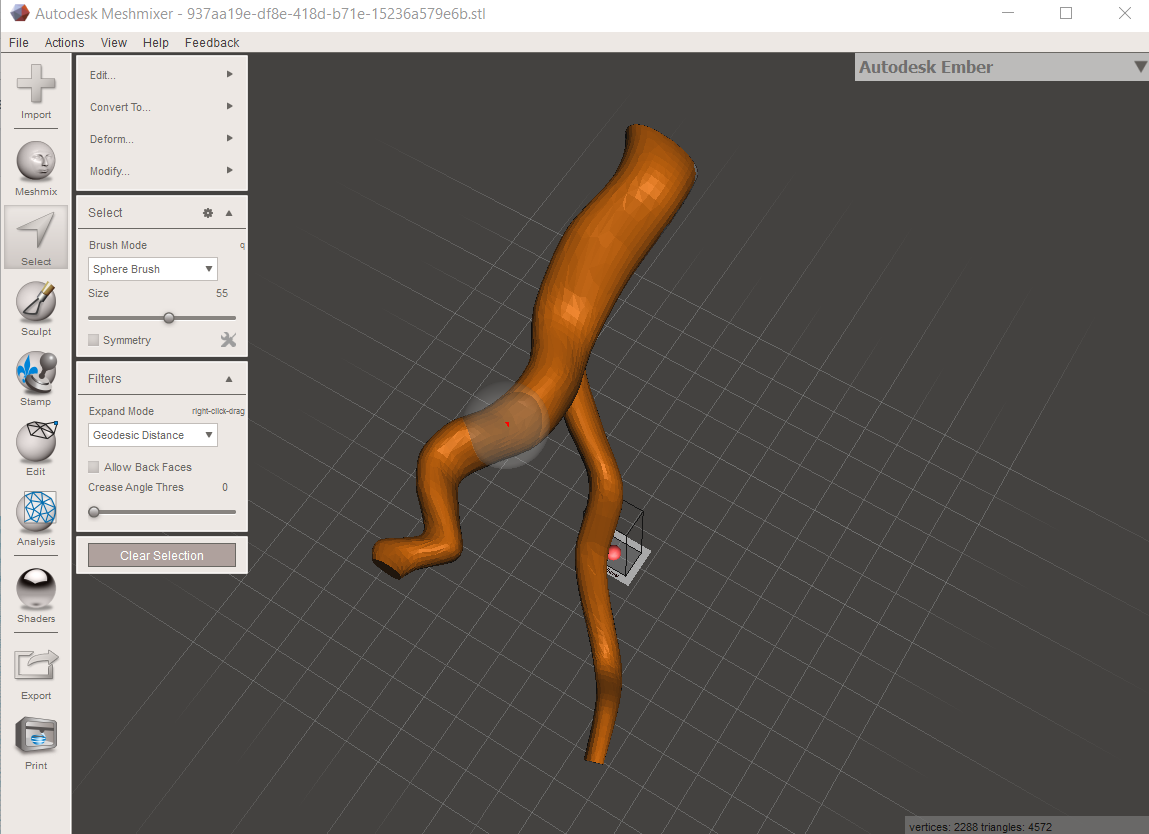1149x834 pixels.
Task: Enable Allow Back Faces checkbox
Action: [x=94, y=467]
